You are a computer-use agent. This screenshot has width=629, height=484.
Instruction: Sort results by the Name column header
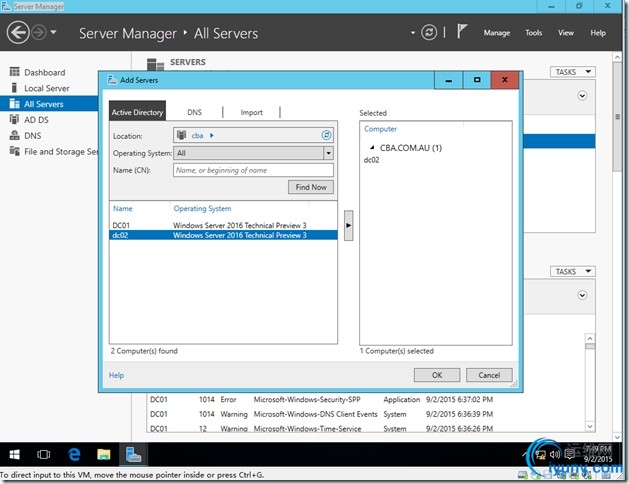(123, 209)
